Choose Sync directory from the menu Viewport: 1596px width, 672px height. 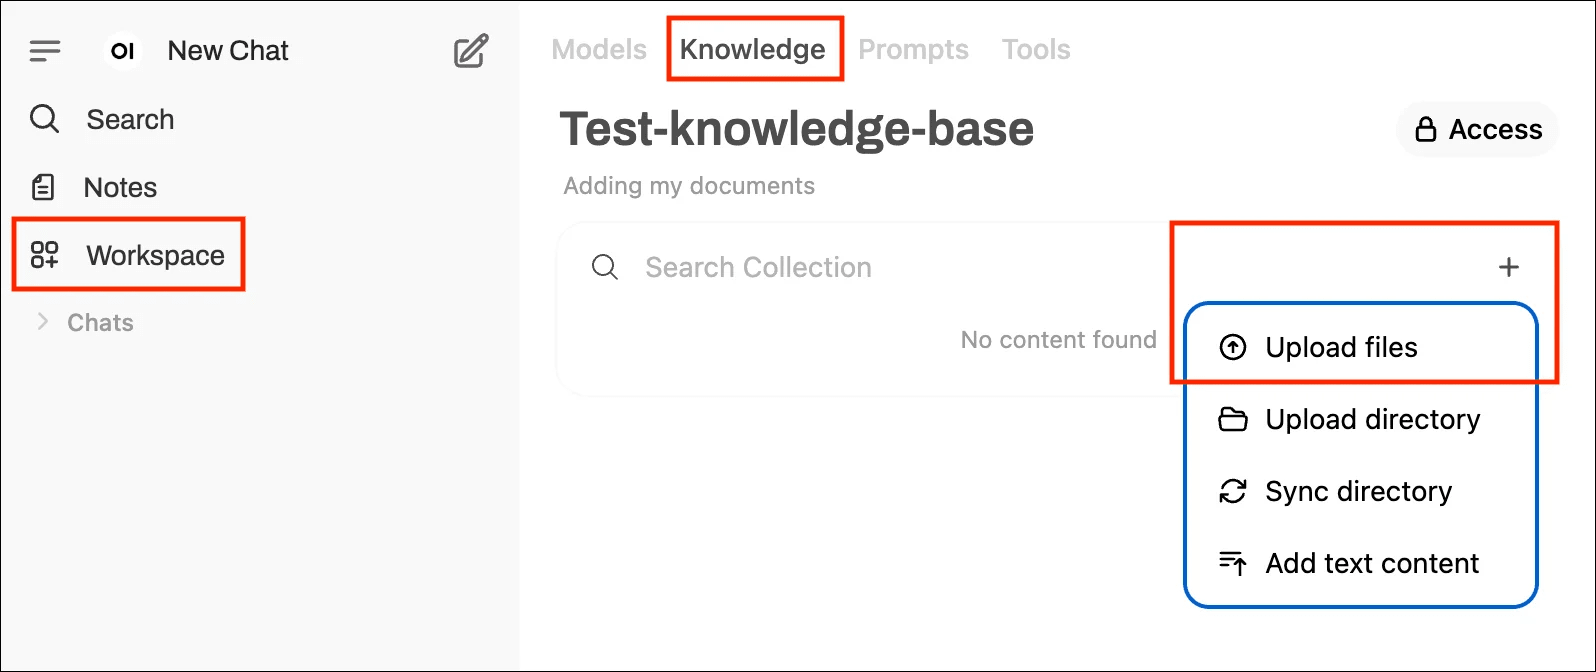(x=1358, y=491)
